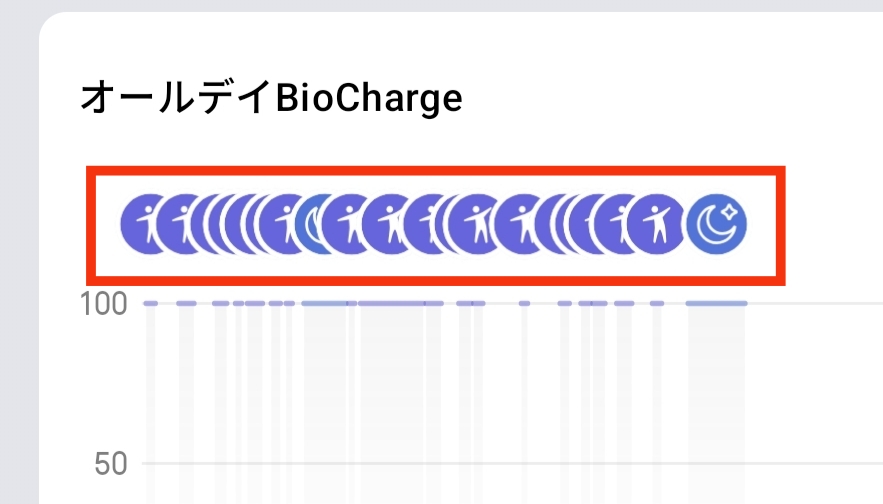Tap the isolated short segment in the timeline gap
This screenshot has width=883, height=504.
point(524,304)
